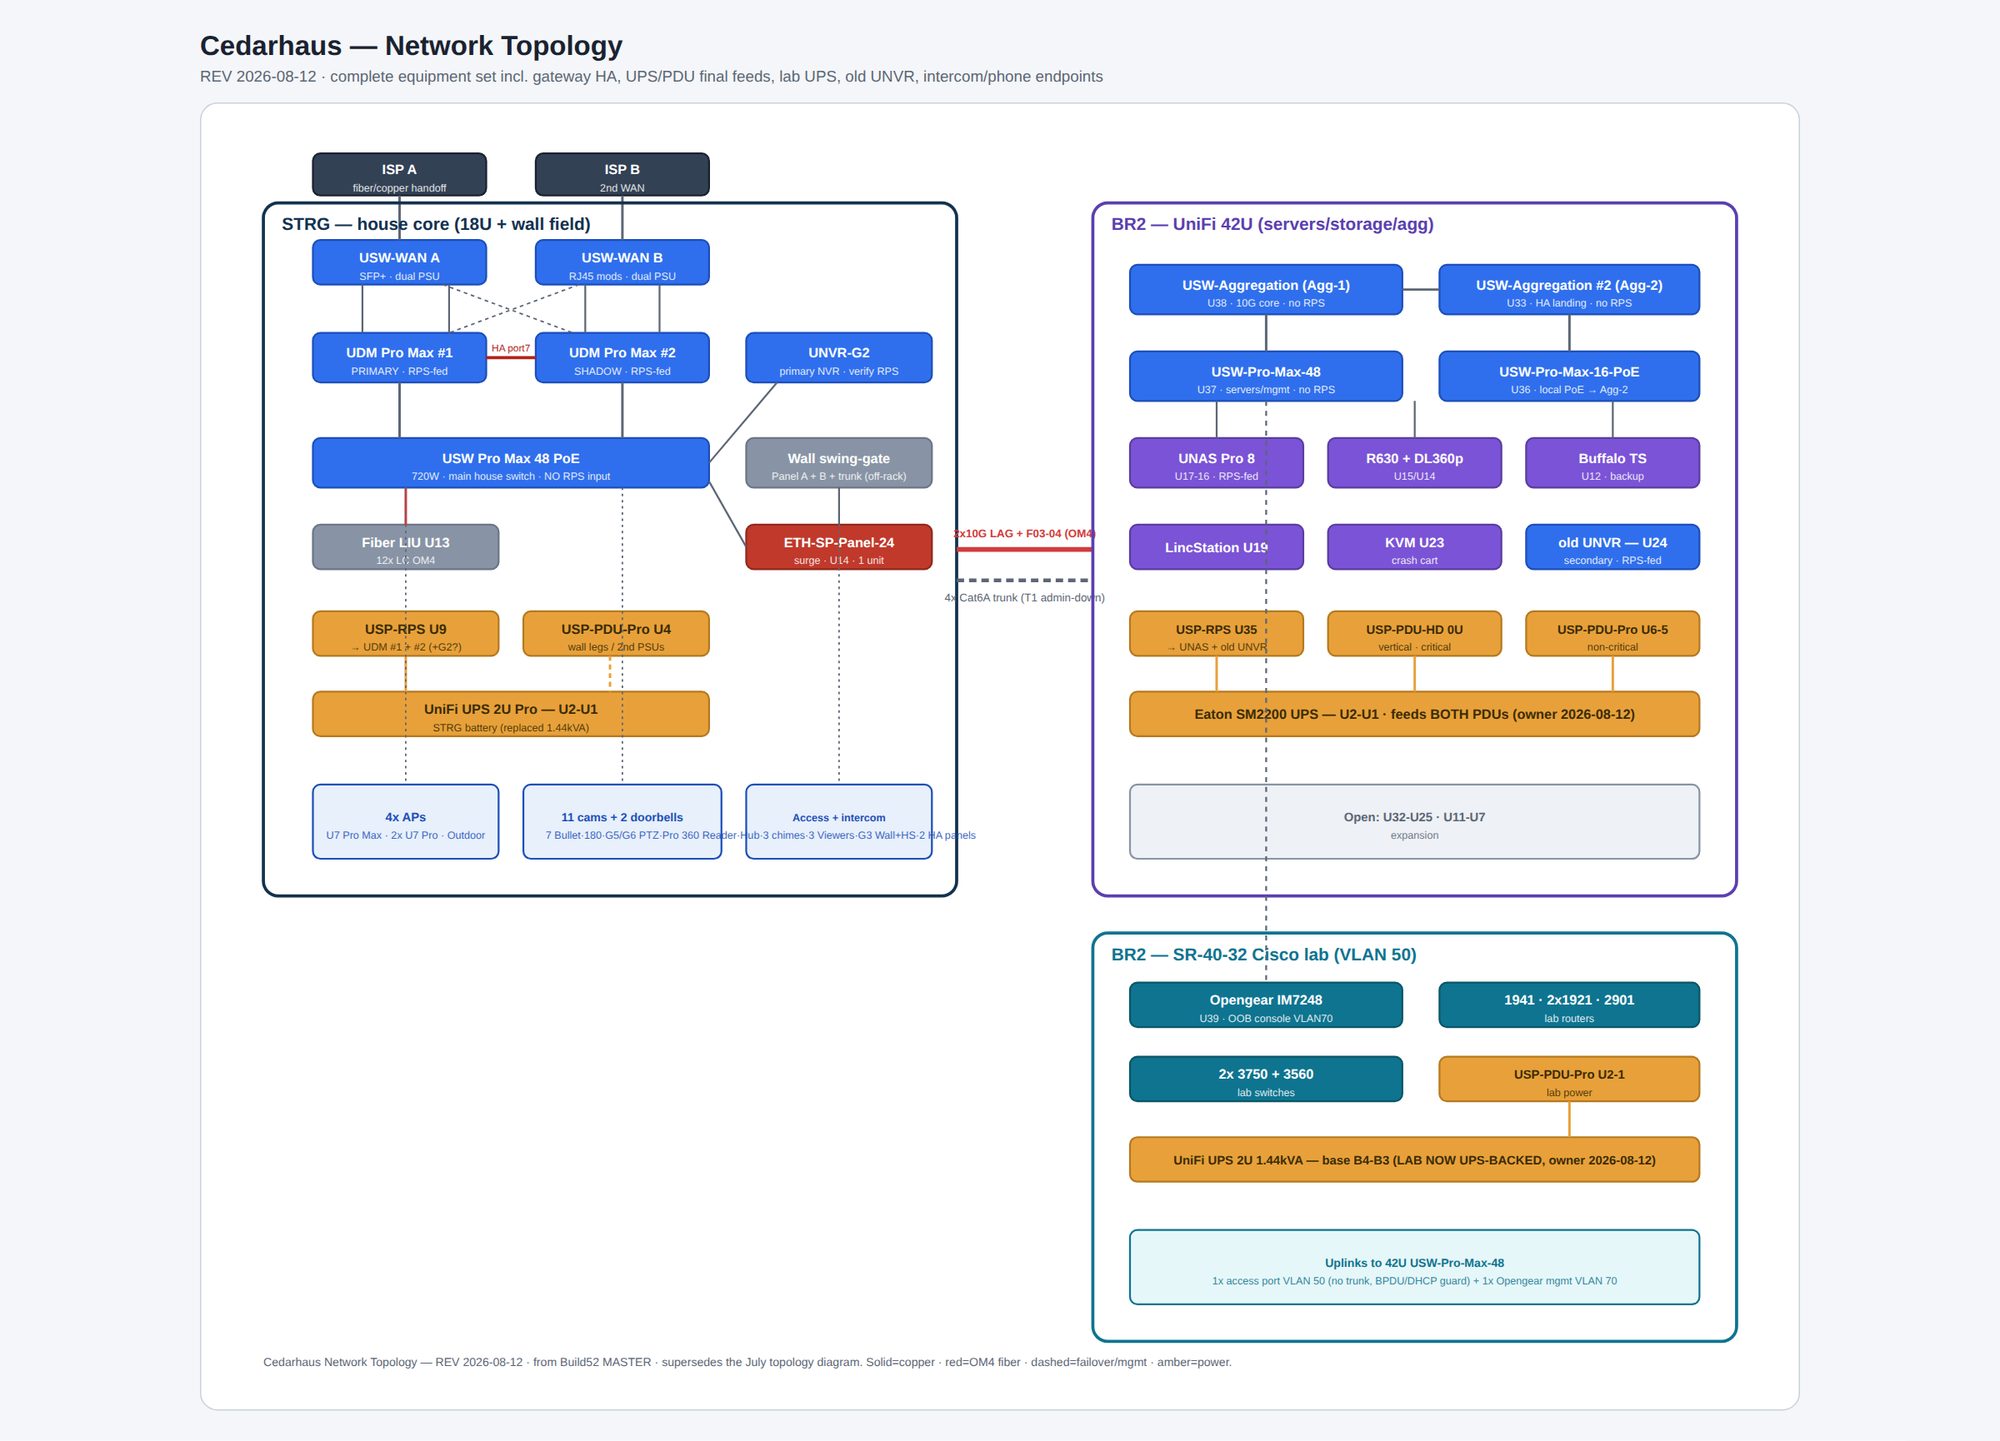Click the Access + intercom endpoint box
2000x1441 pixels.
tap(839, 822)
